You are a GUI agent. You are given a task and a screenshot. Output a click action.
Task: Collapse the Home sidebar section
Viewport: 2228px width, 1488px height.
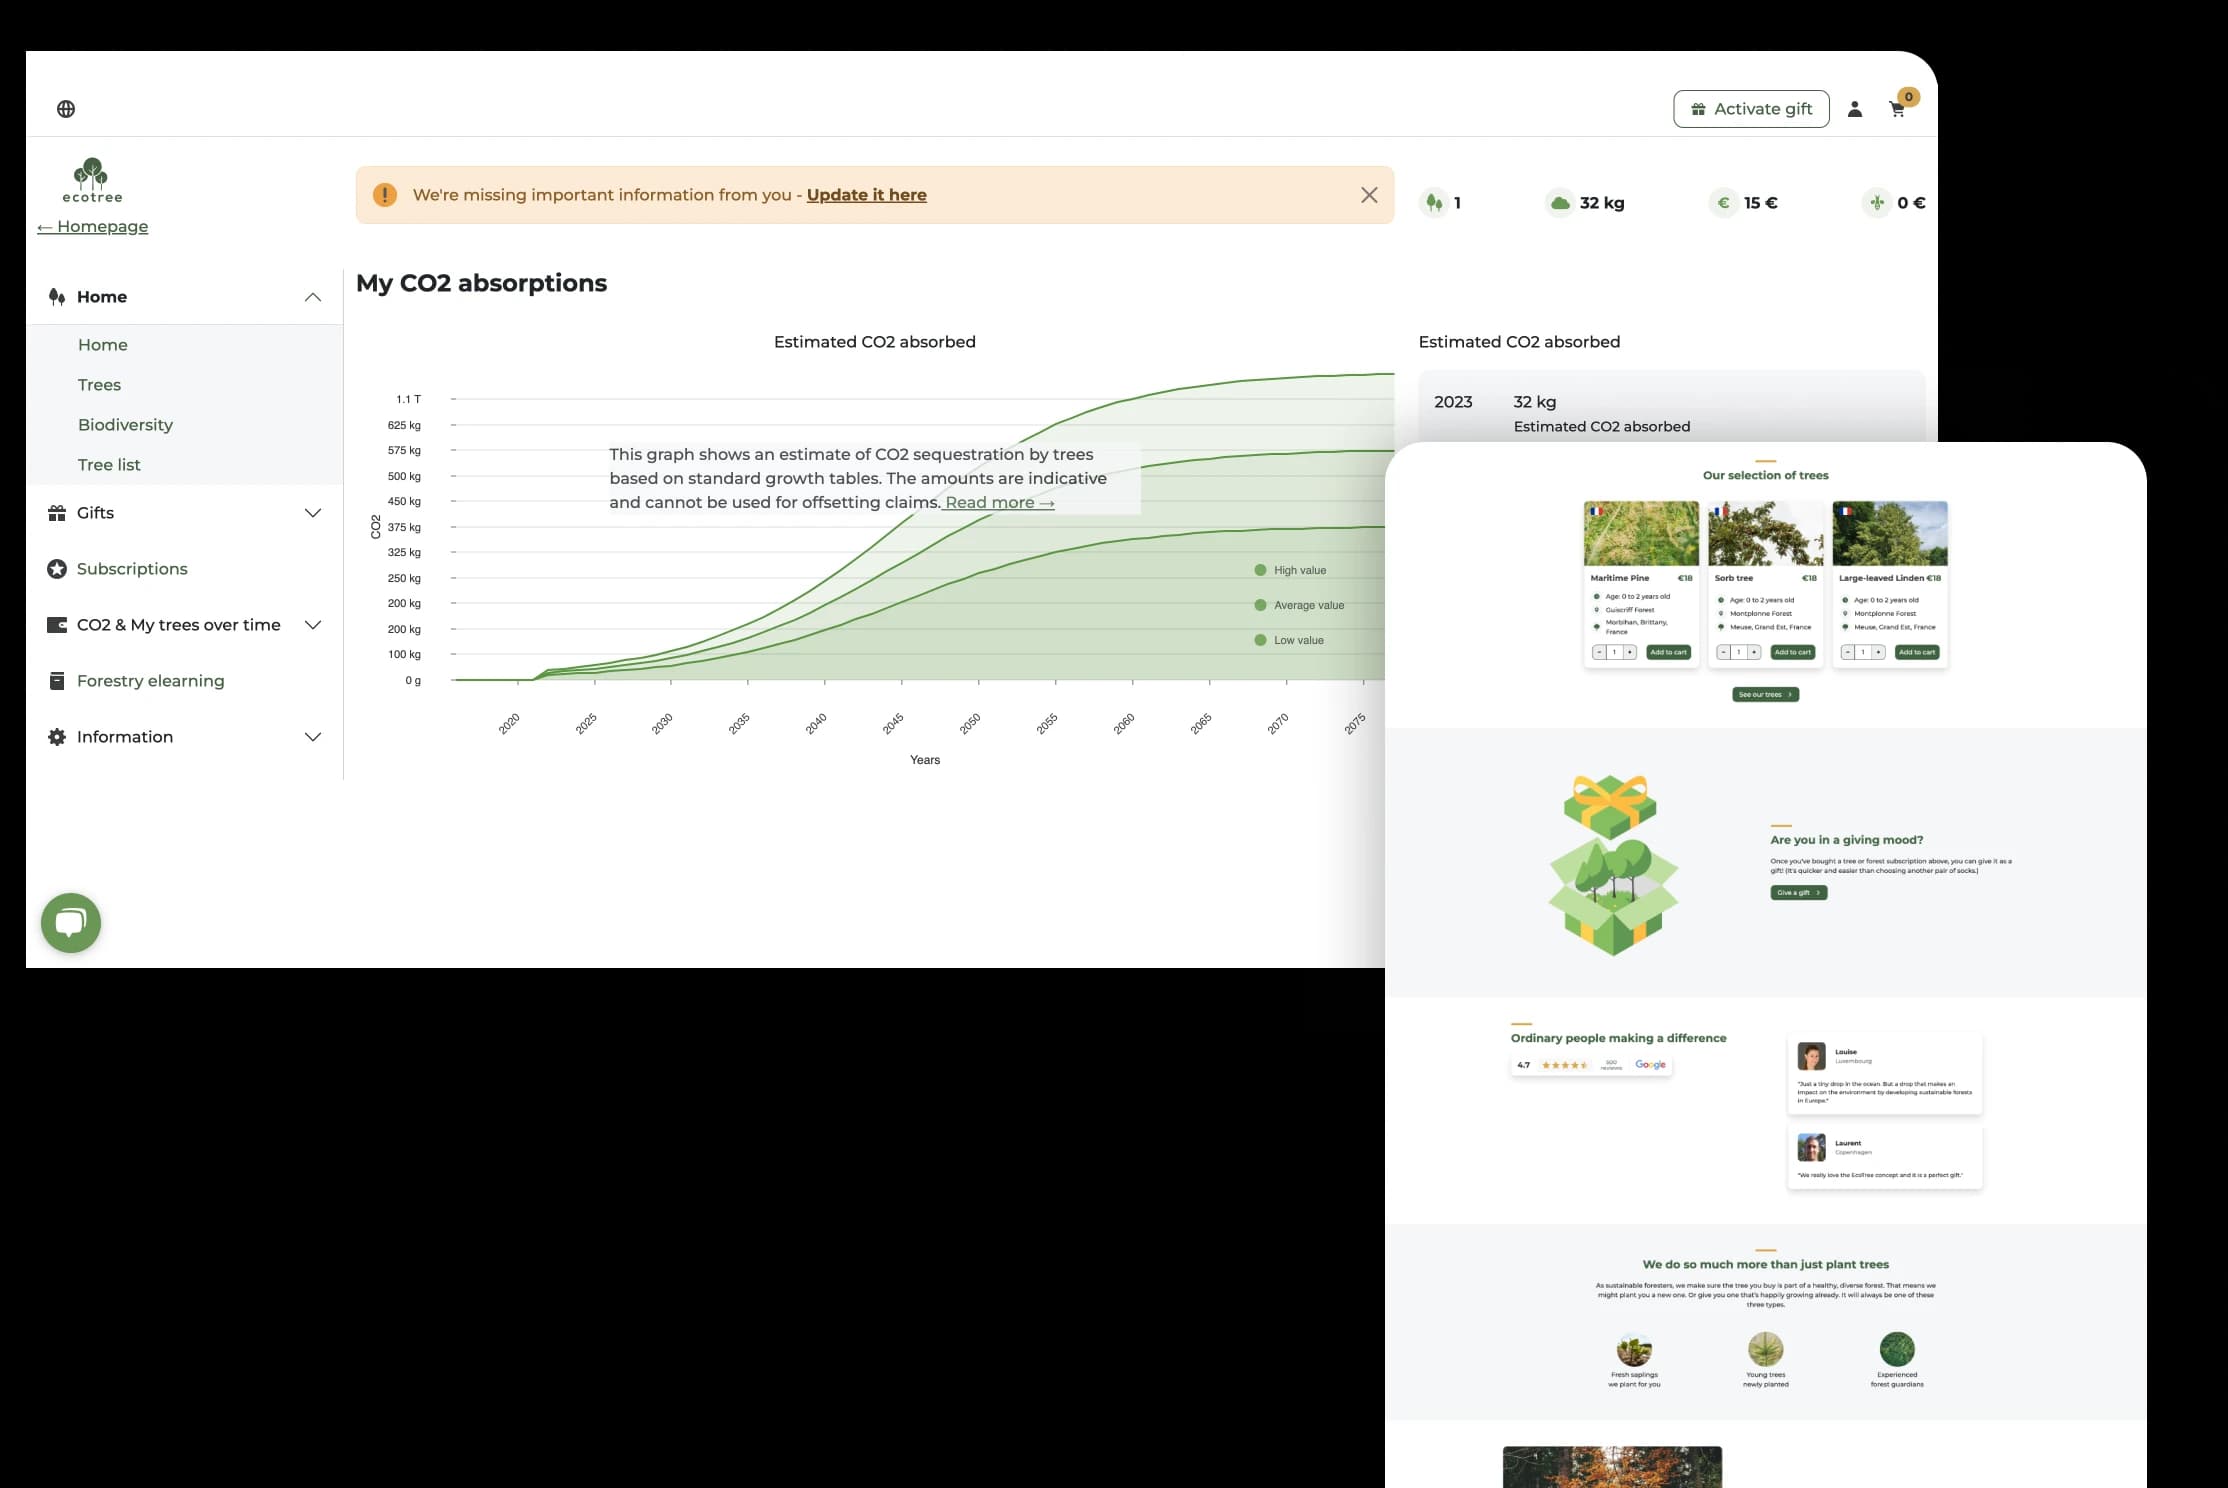tap(312, 297)
